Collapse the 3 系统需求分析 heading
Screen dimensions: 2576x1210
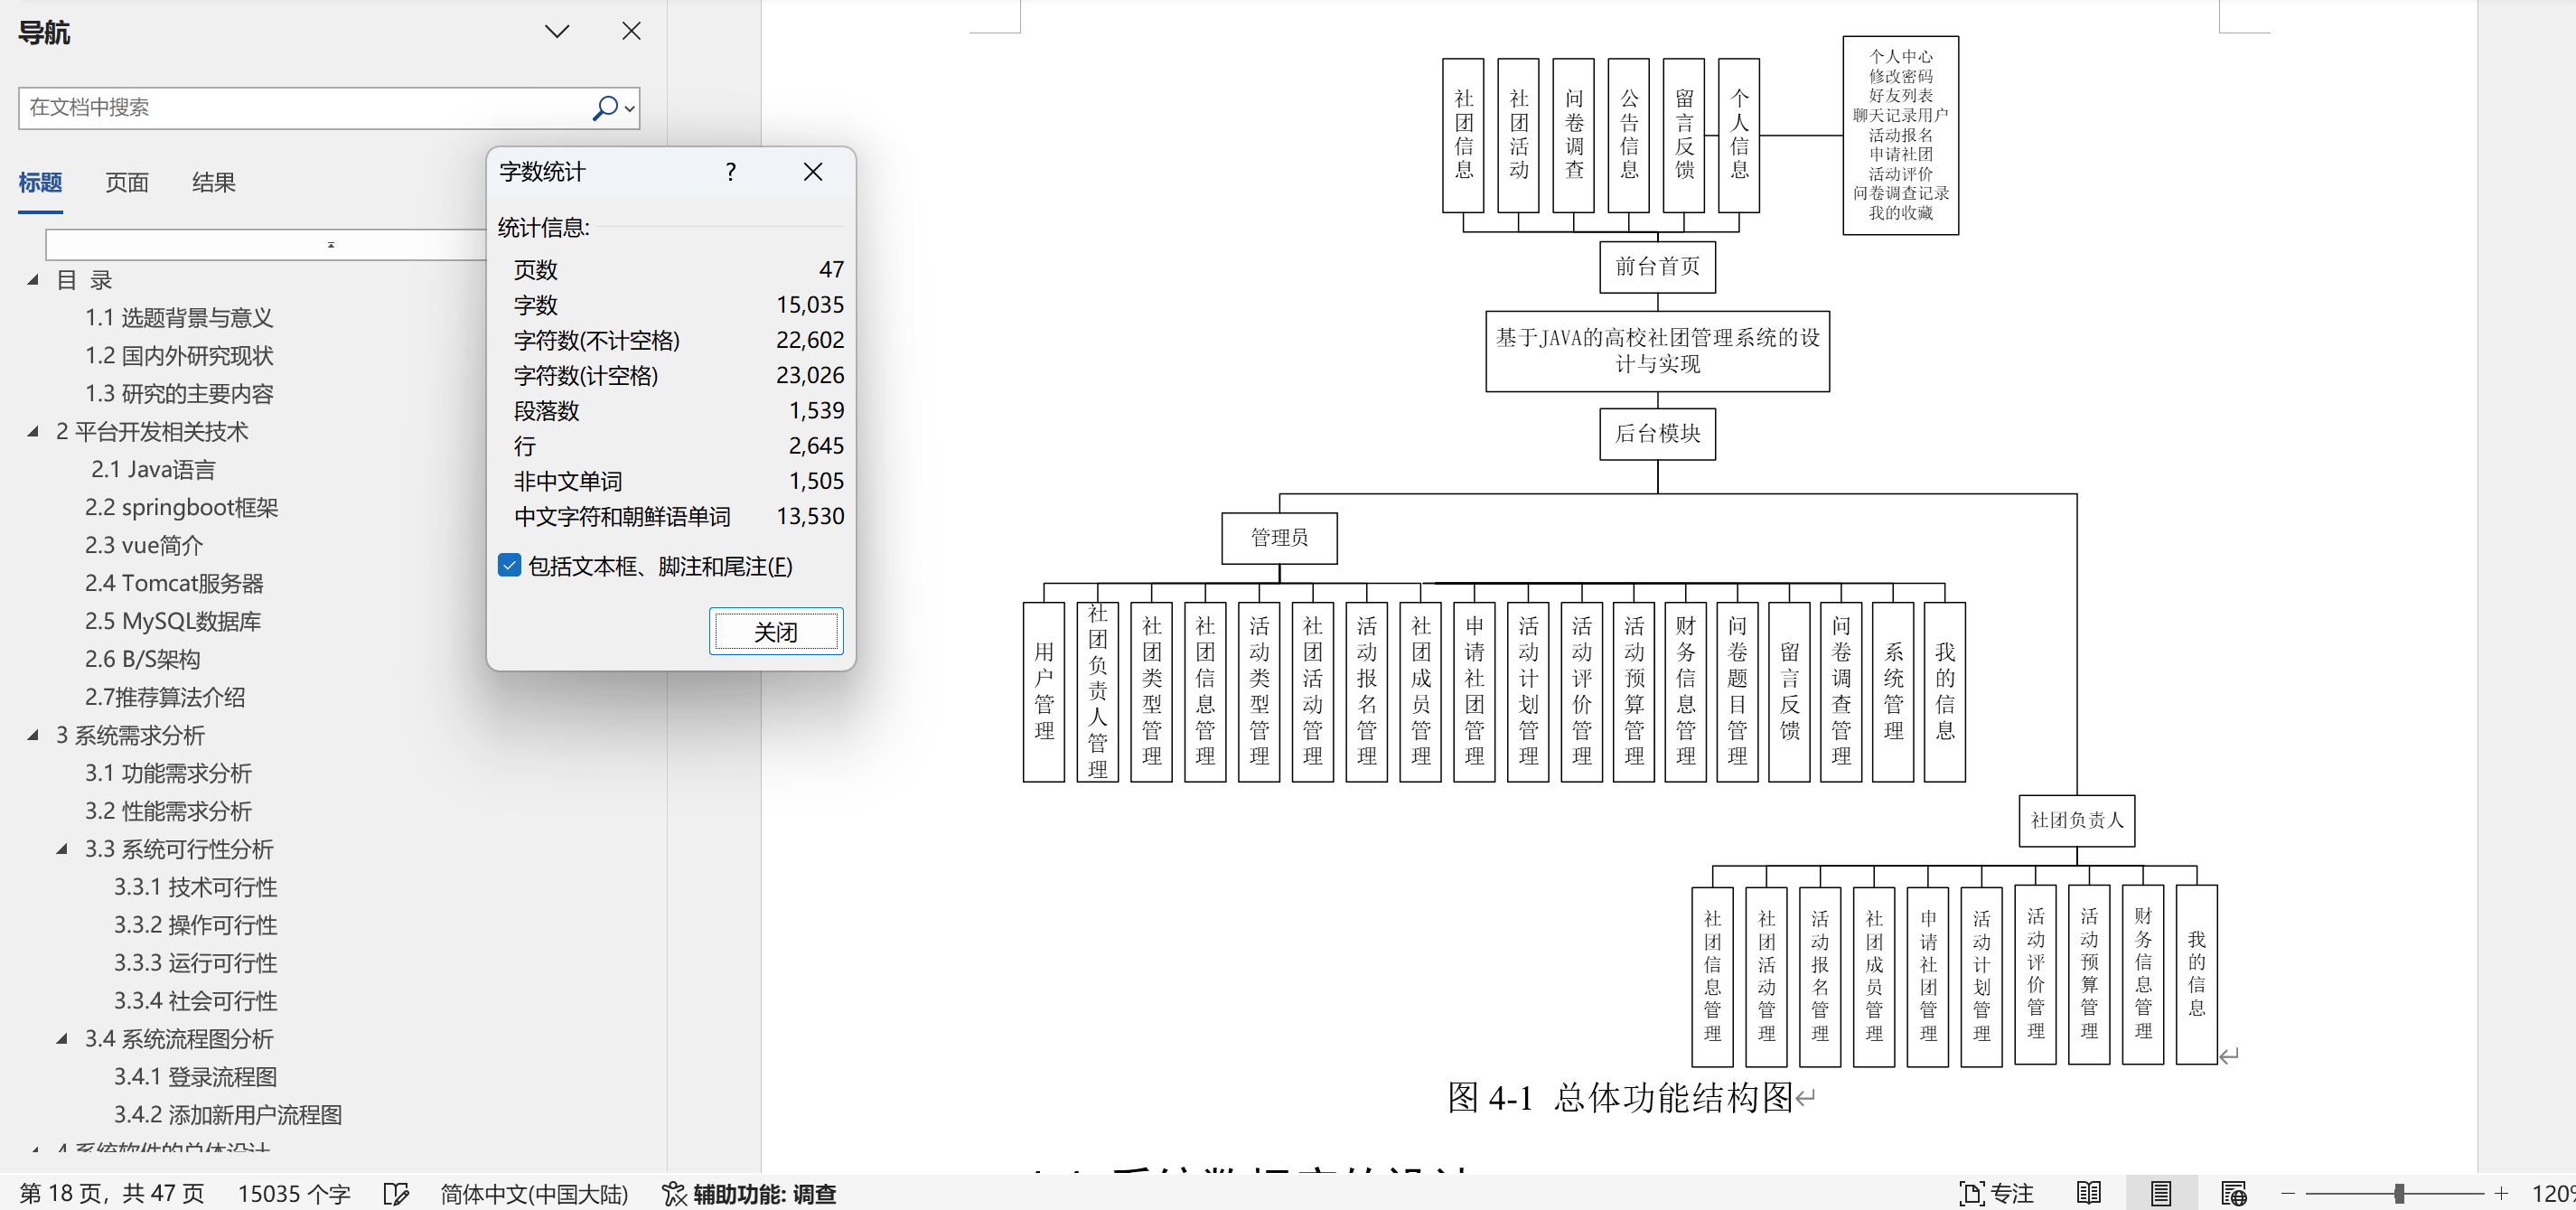(33, 735)
